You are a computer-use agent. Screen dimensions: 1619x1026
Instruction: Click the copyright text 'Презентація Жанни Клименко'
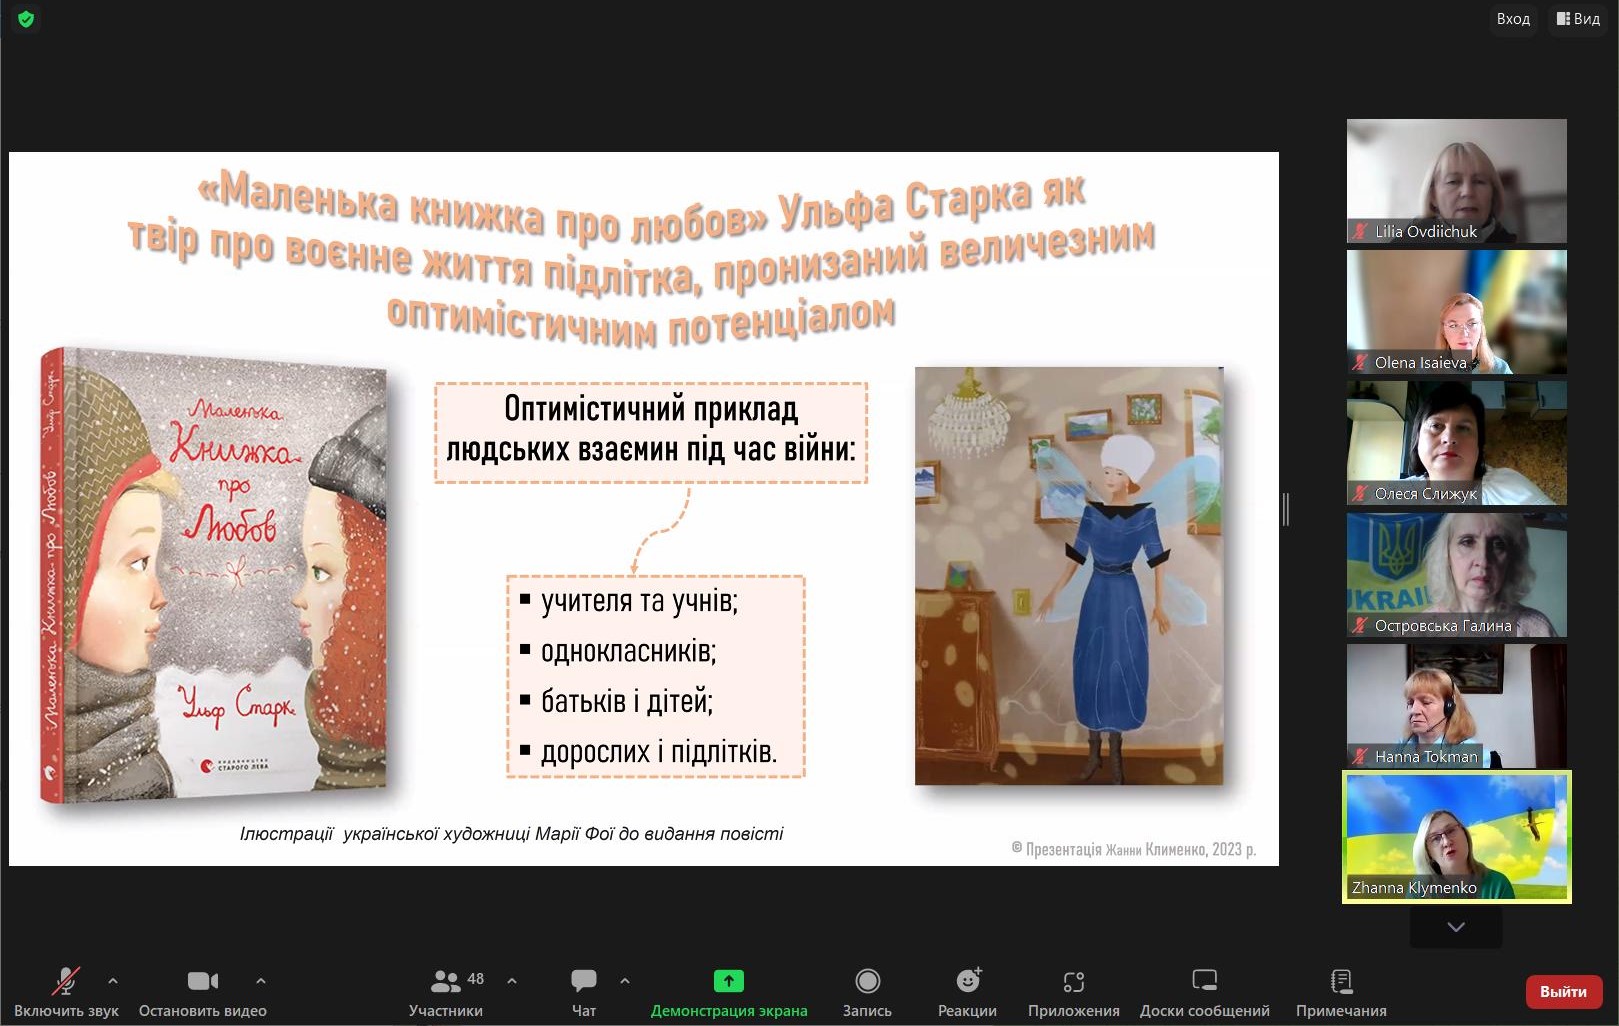pyautogui.click(x=1134, y=849)
